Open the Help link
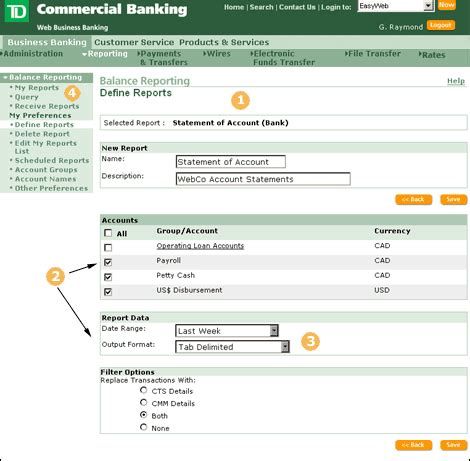The height and width of the screenshot is (461, 470). [456, 81]
